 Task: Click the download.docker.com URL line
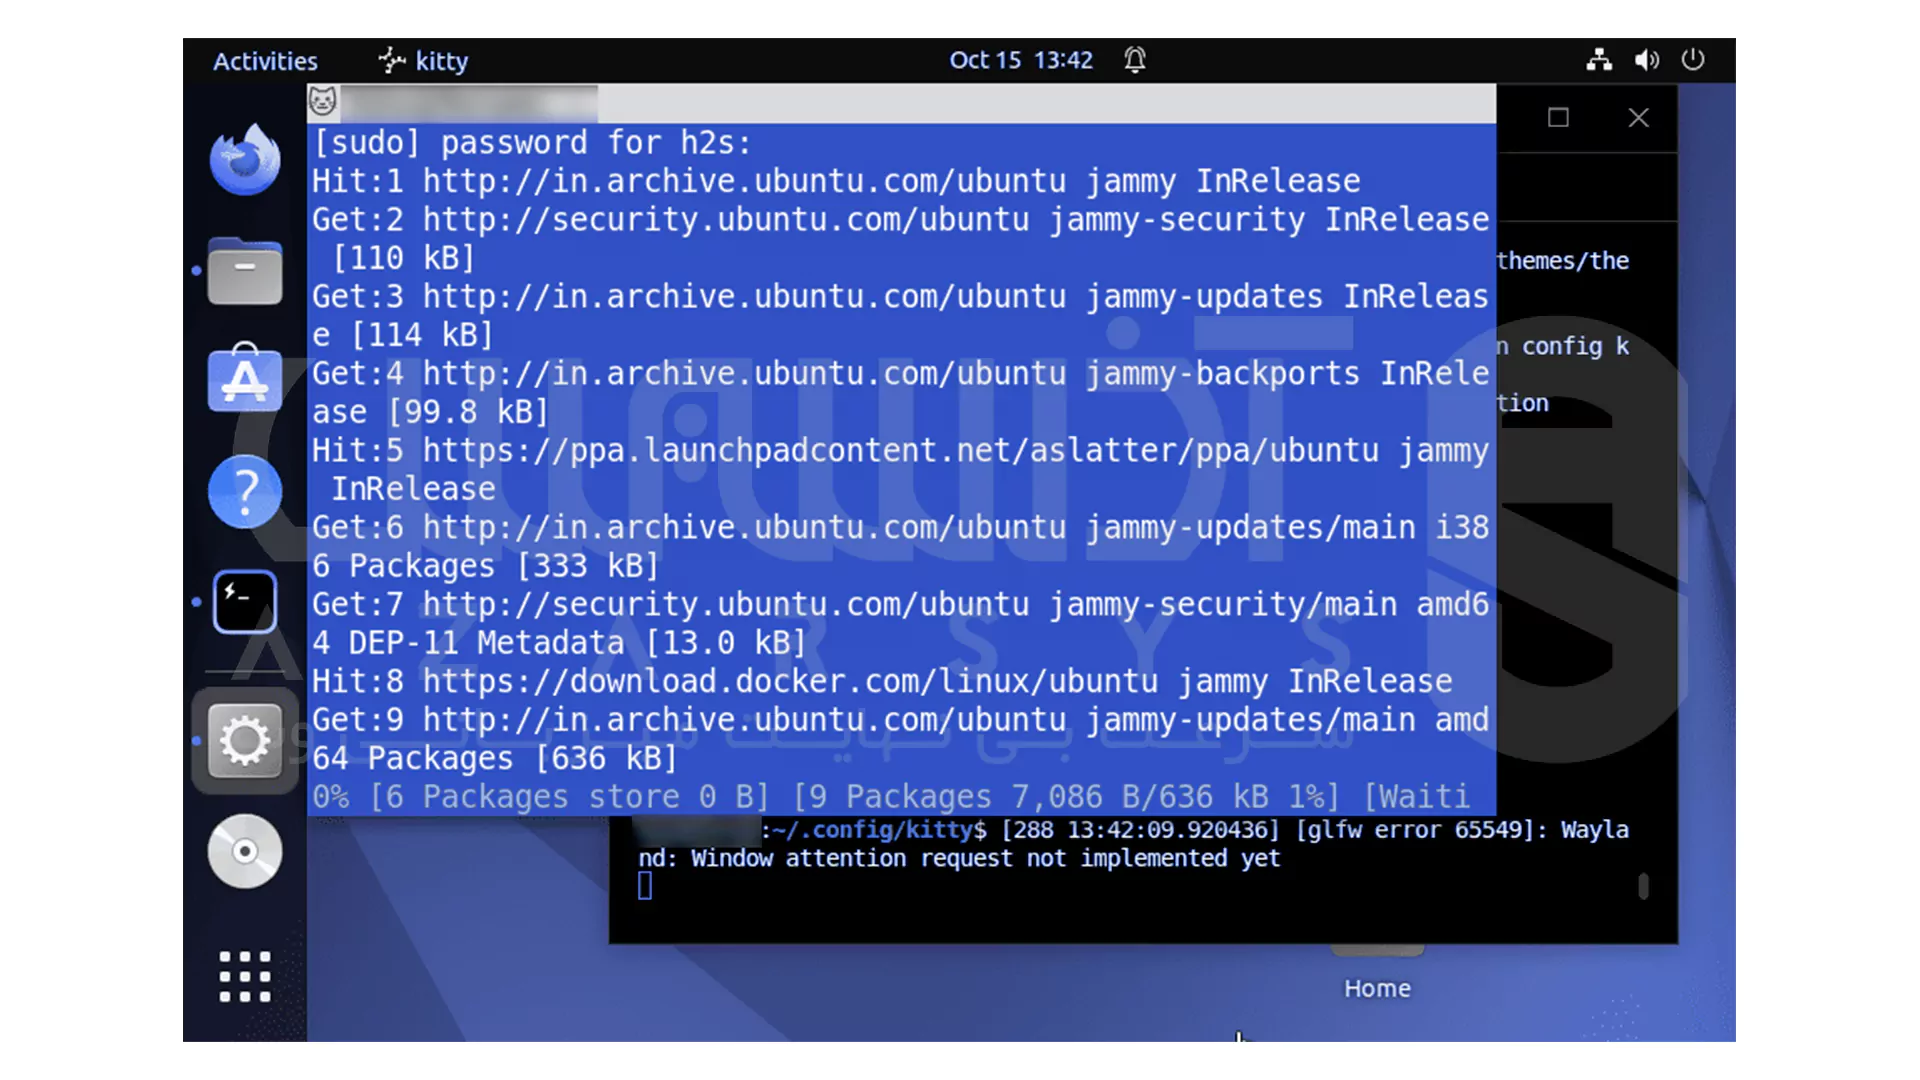[x=882, y=682]
